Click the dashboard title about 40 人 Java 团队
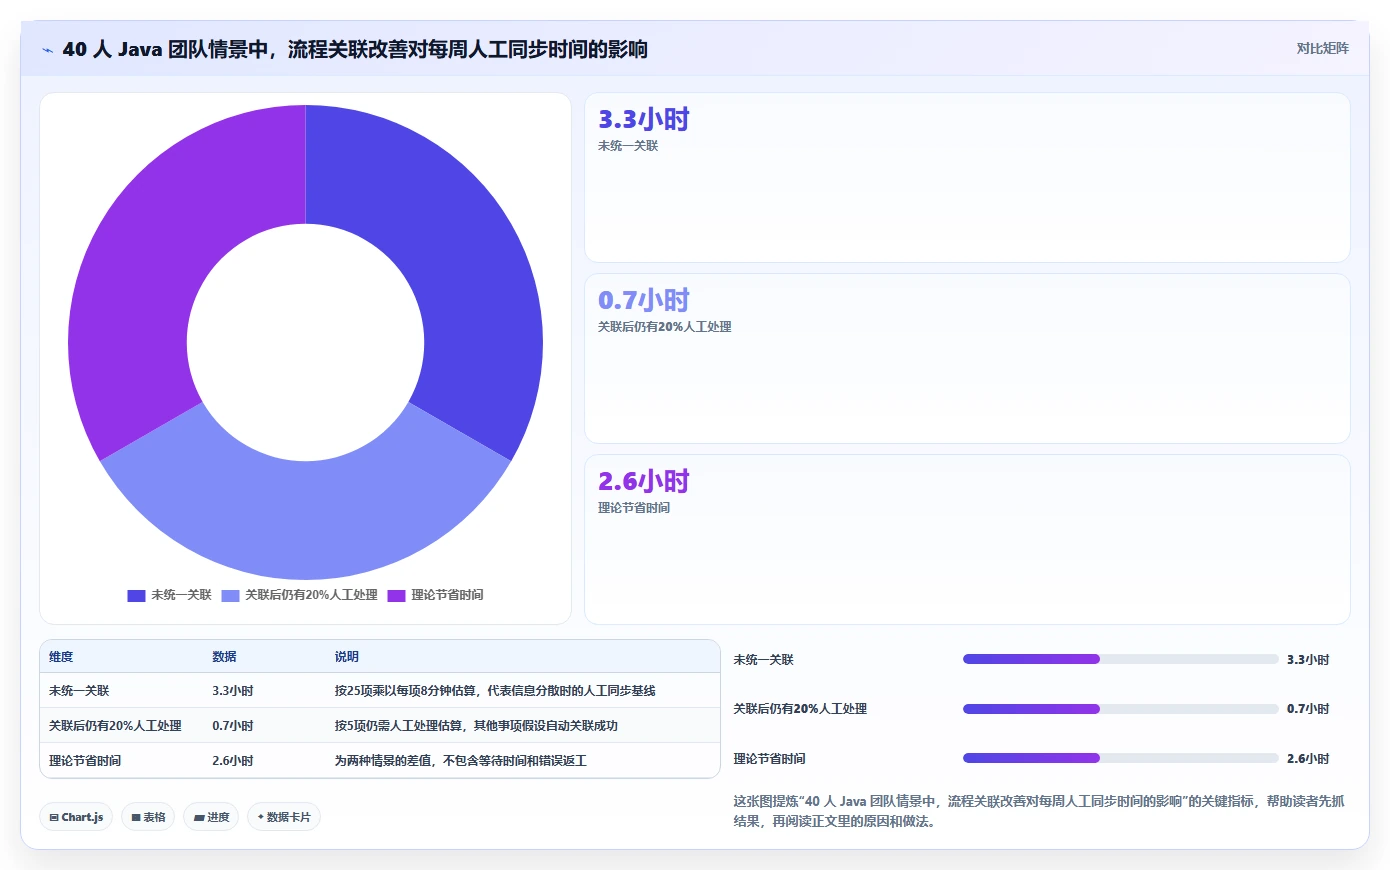The image size is (1390, 870). click(x=355, y=49)
